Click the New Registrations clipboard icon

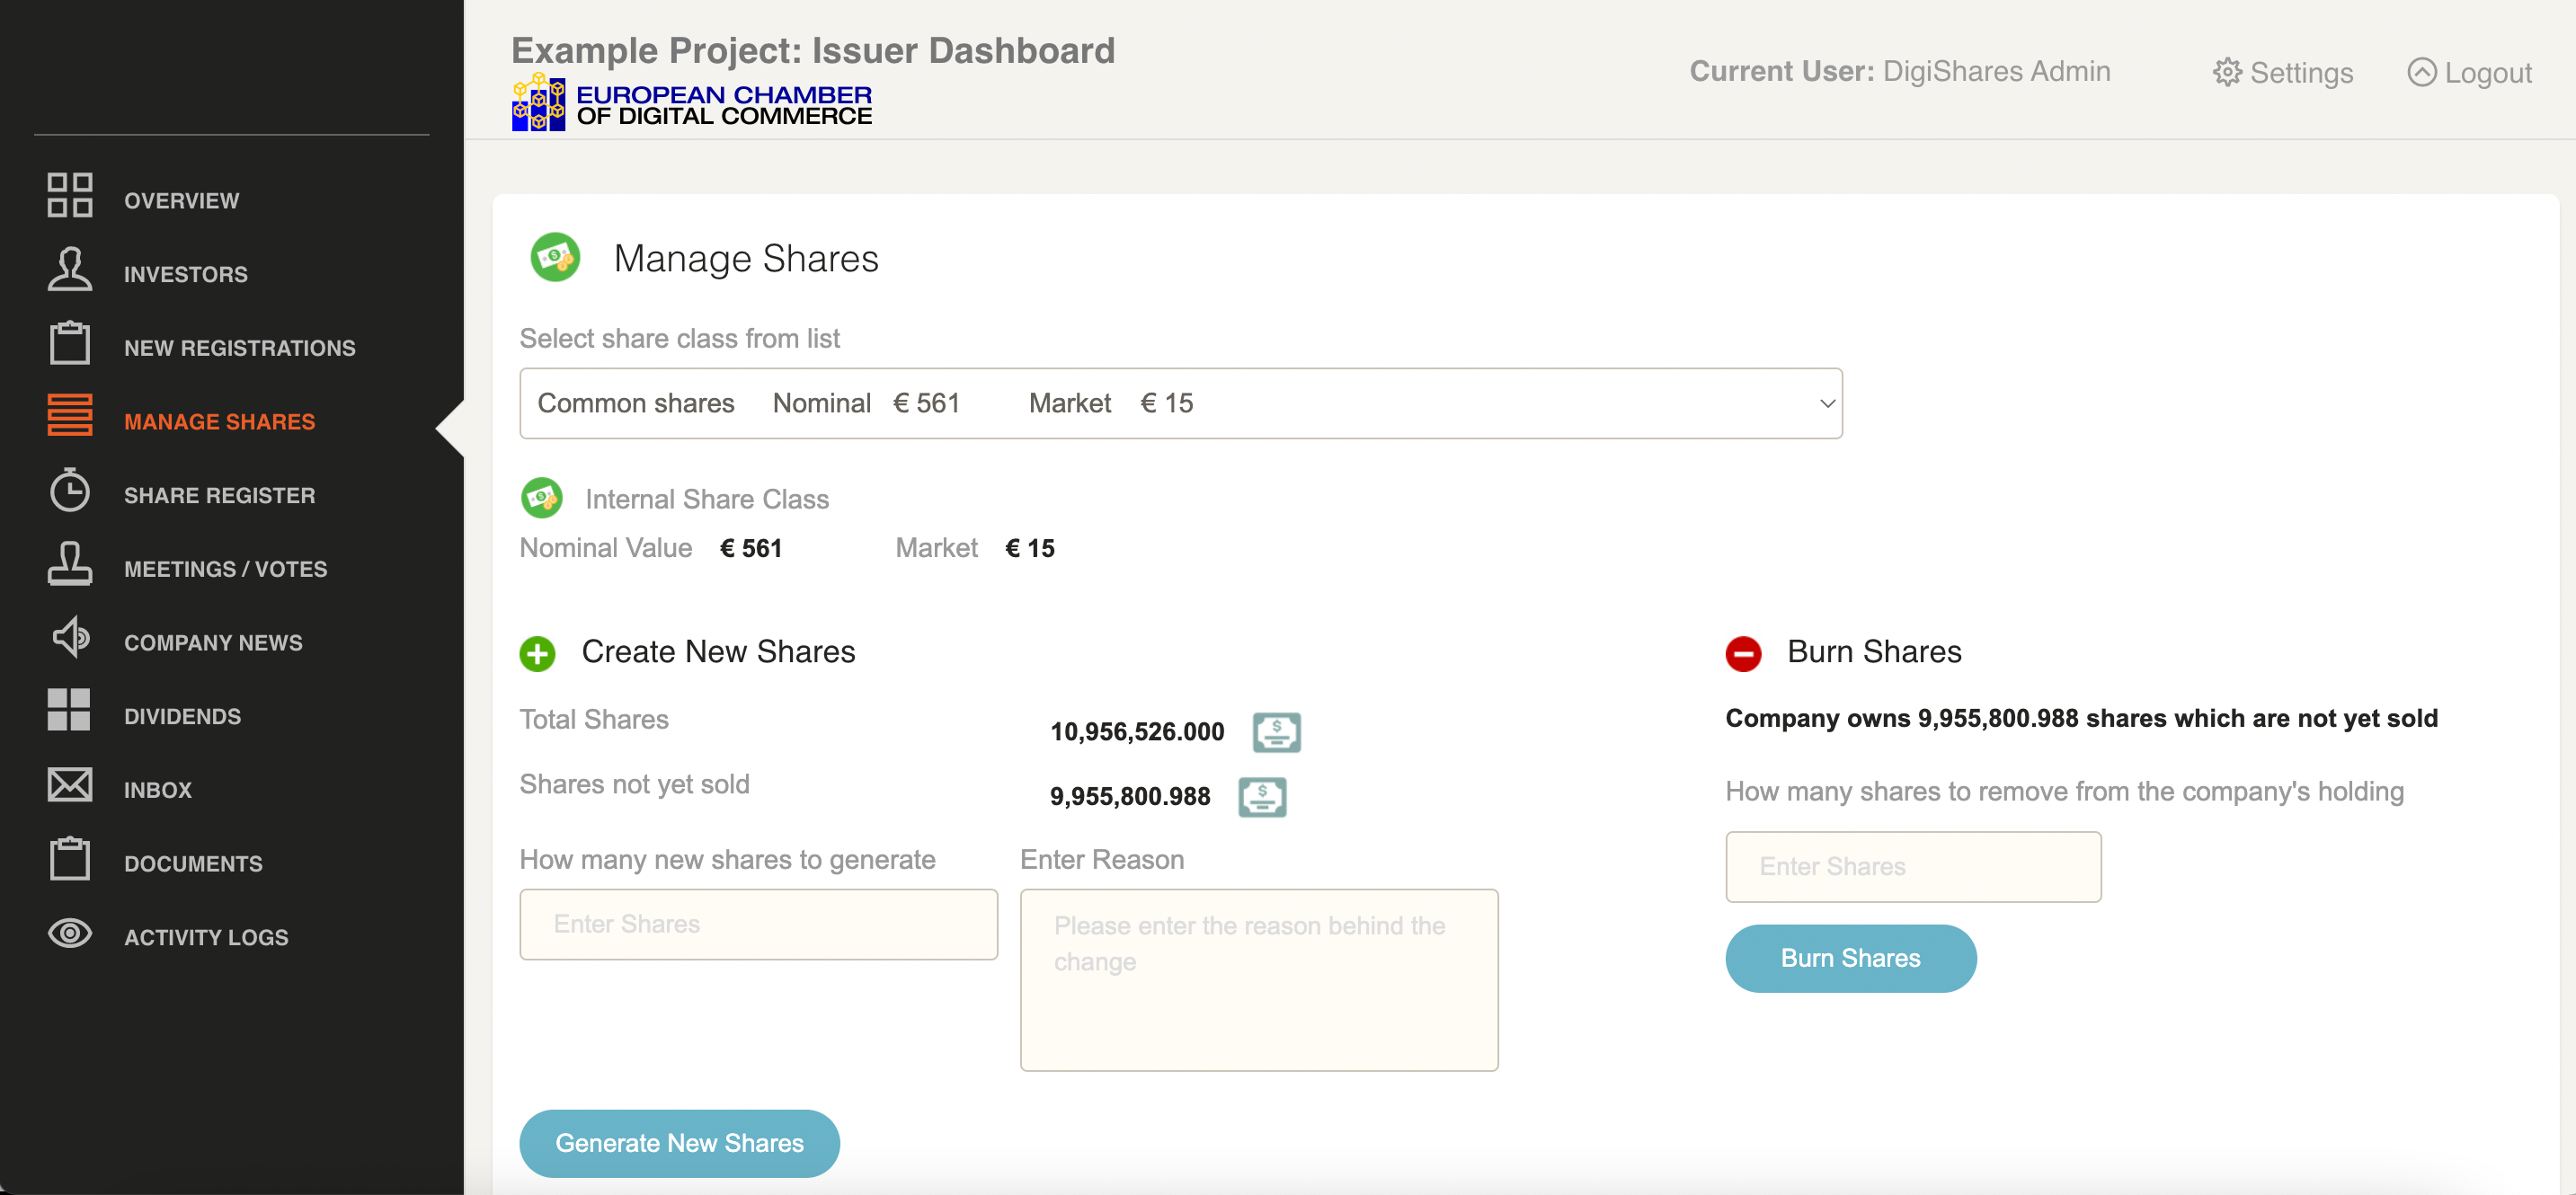69,342
